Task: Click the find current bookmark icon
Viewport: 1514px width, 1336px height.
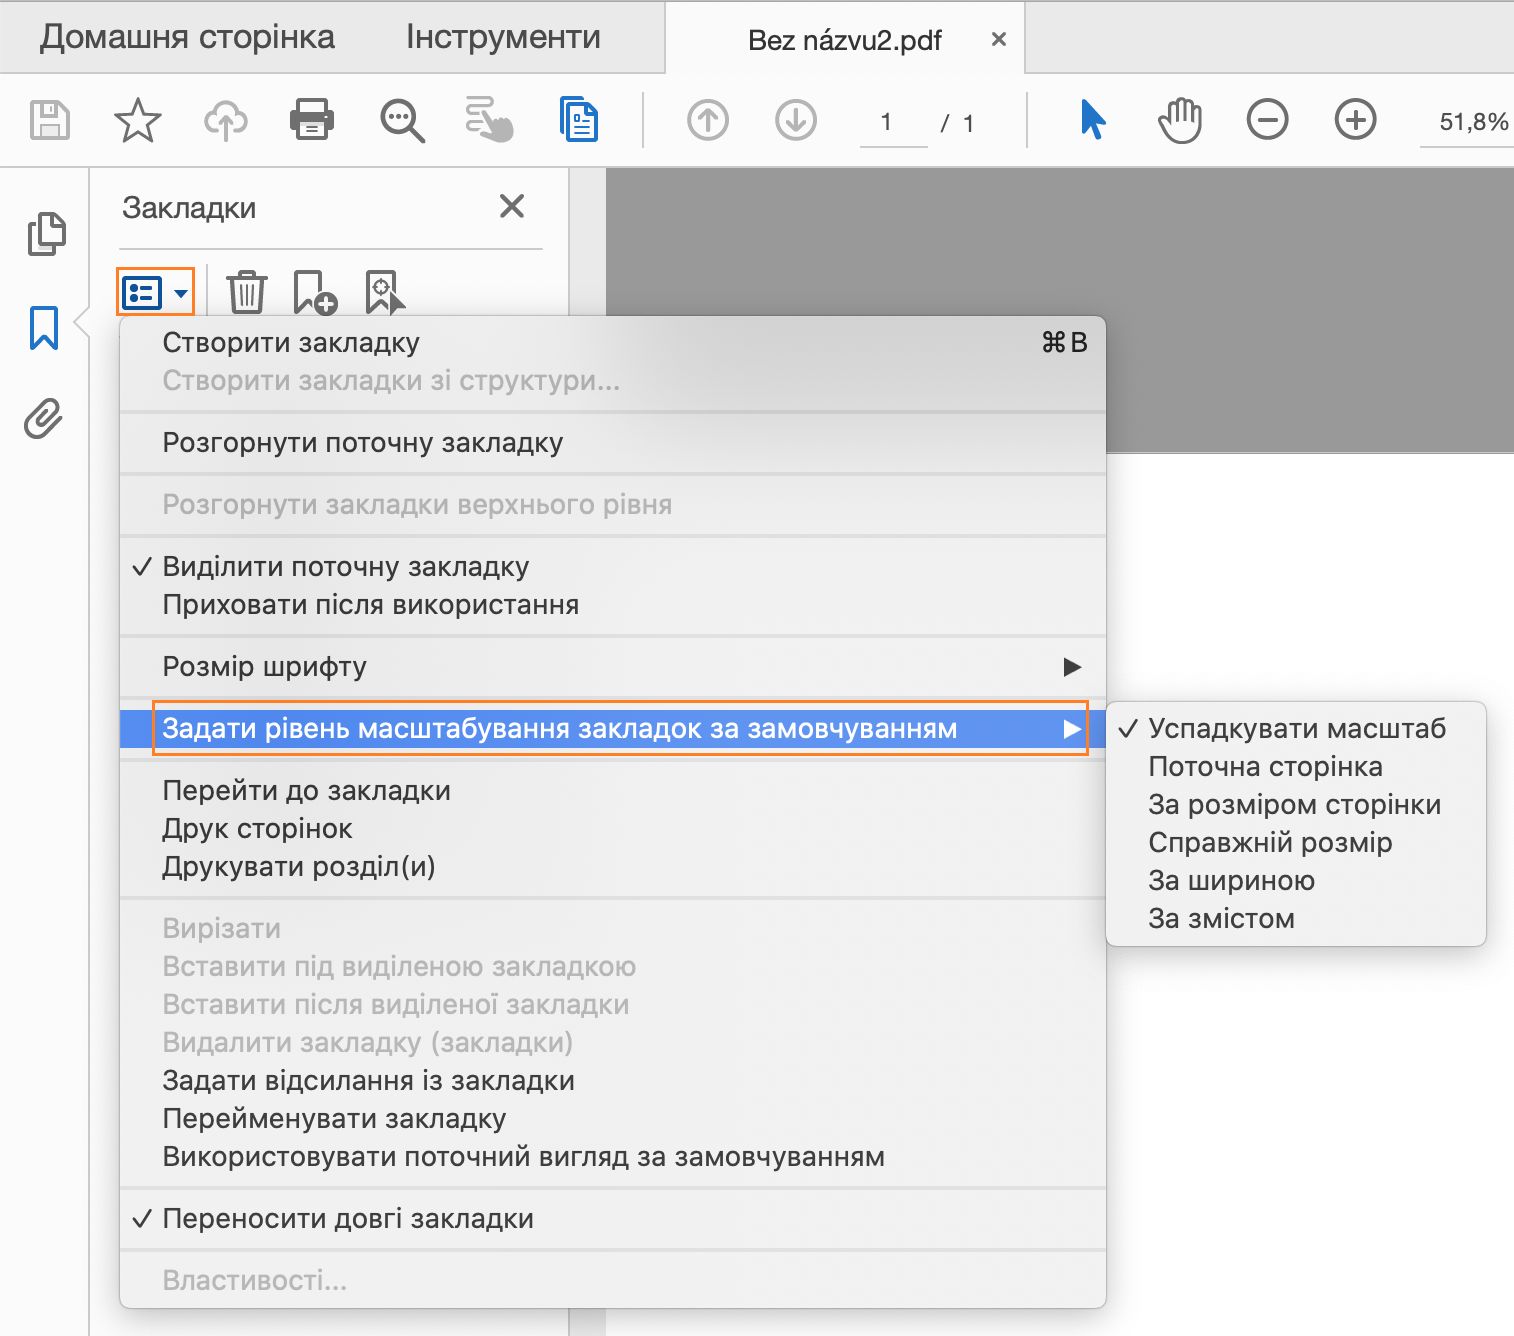Action: tap(385, 292)
